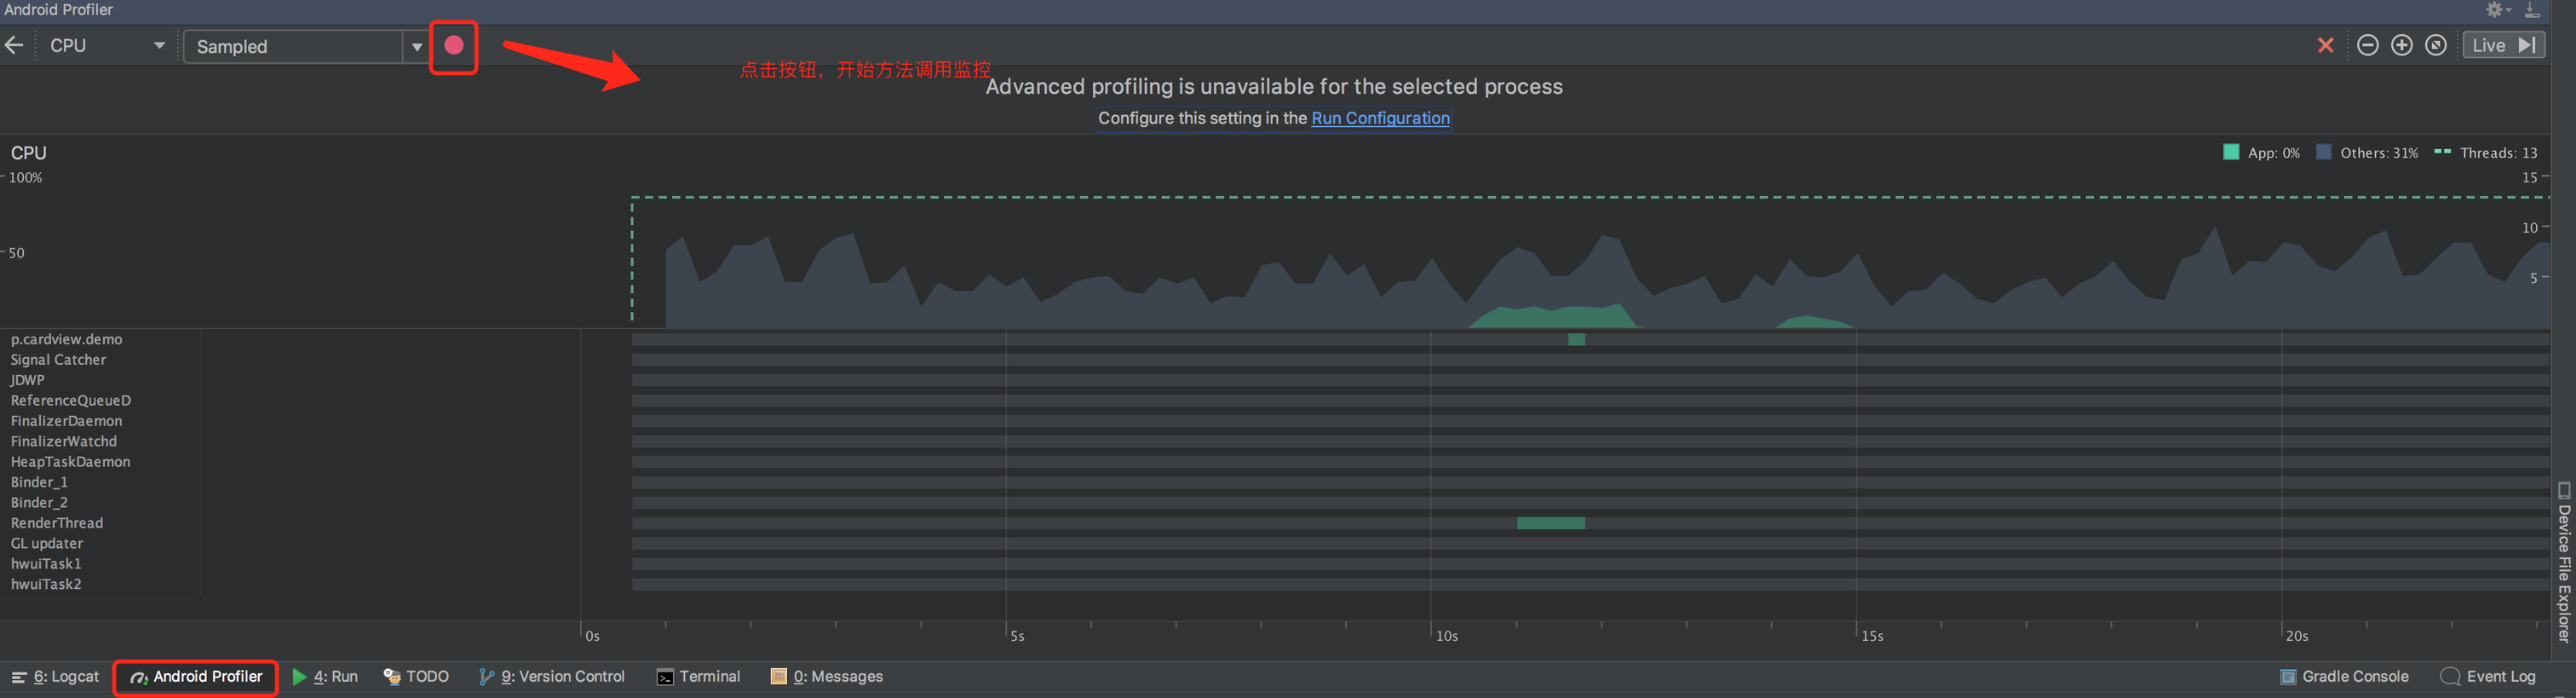Switch to the Logcat tool tab
2576x698 pixels.
[56, 677]
